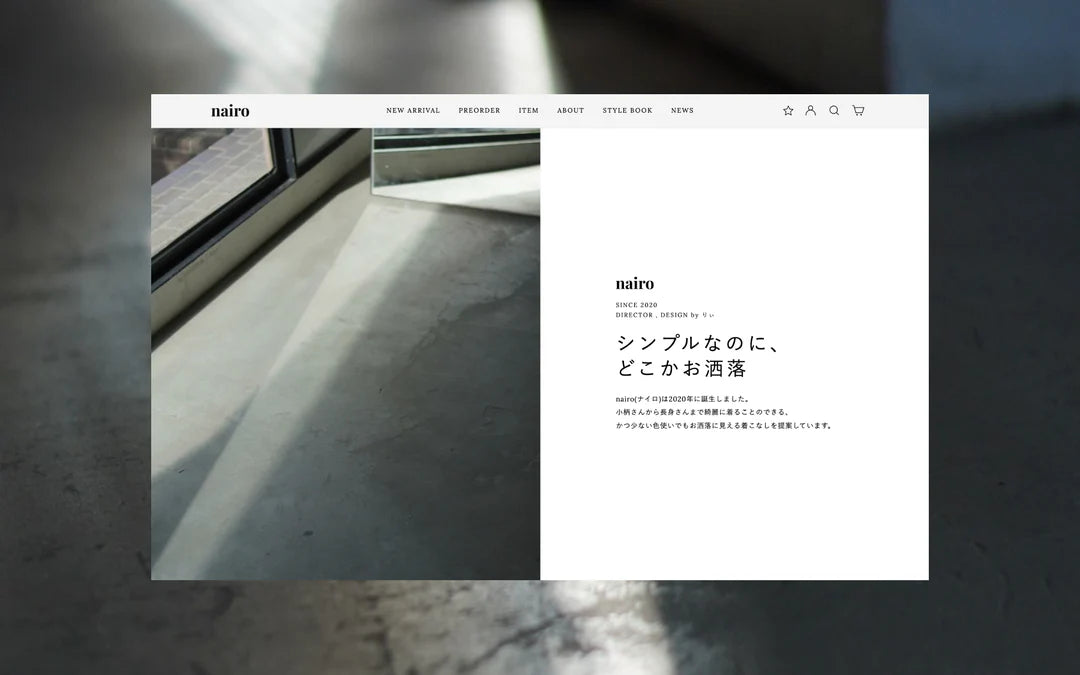Visit the NEWS navigation link
1080x675 pixels.
(x=682, y=111)
